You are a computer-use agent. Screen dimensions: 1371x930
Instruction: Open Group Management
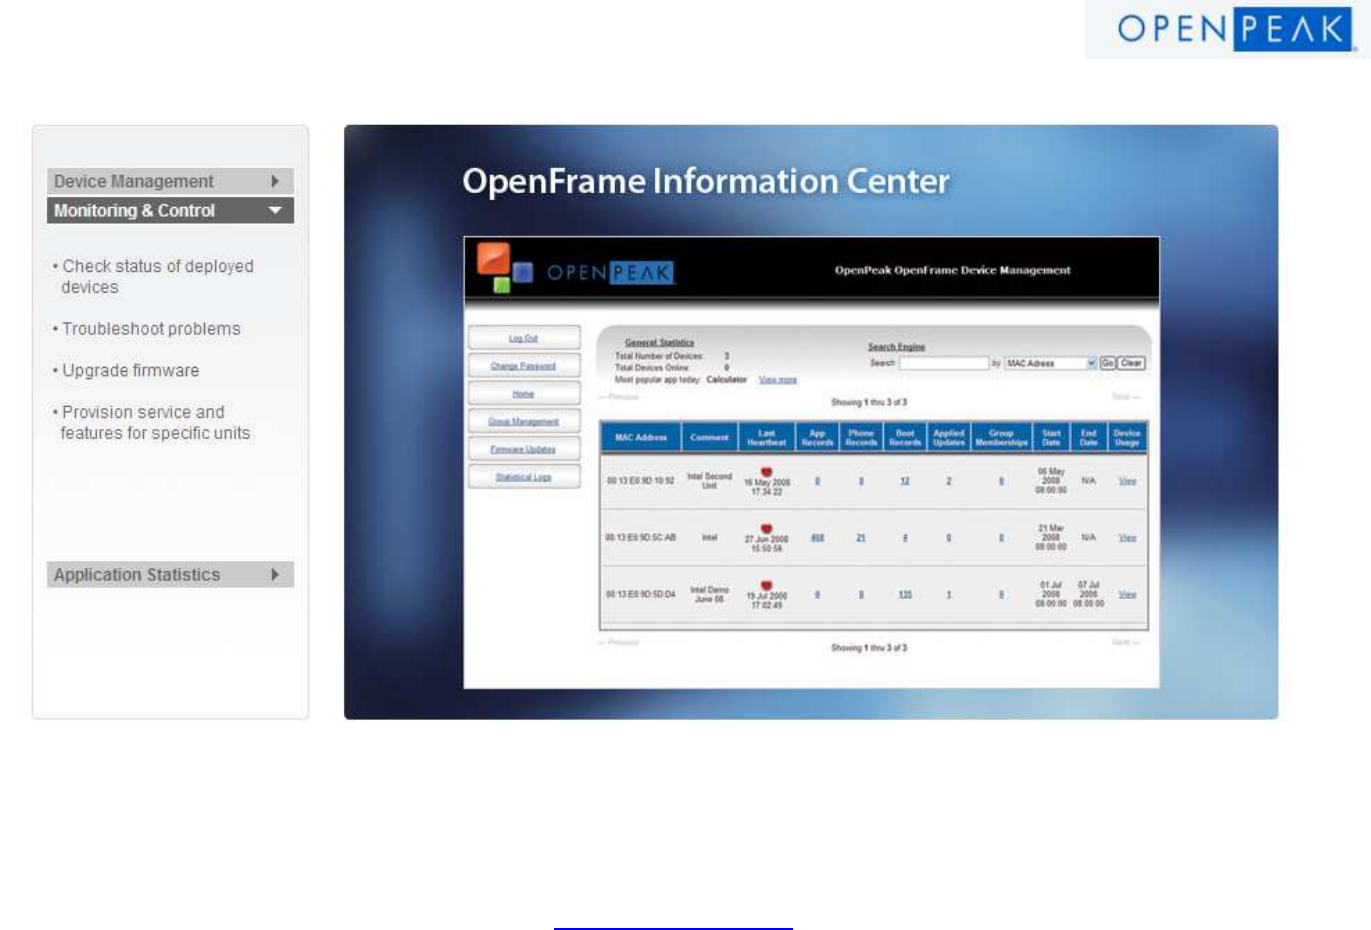[524, 421]
